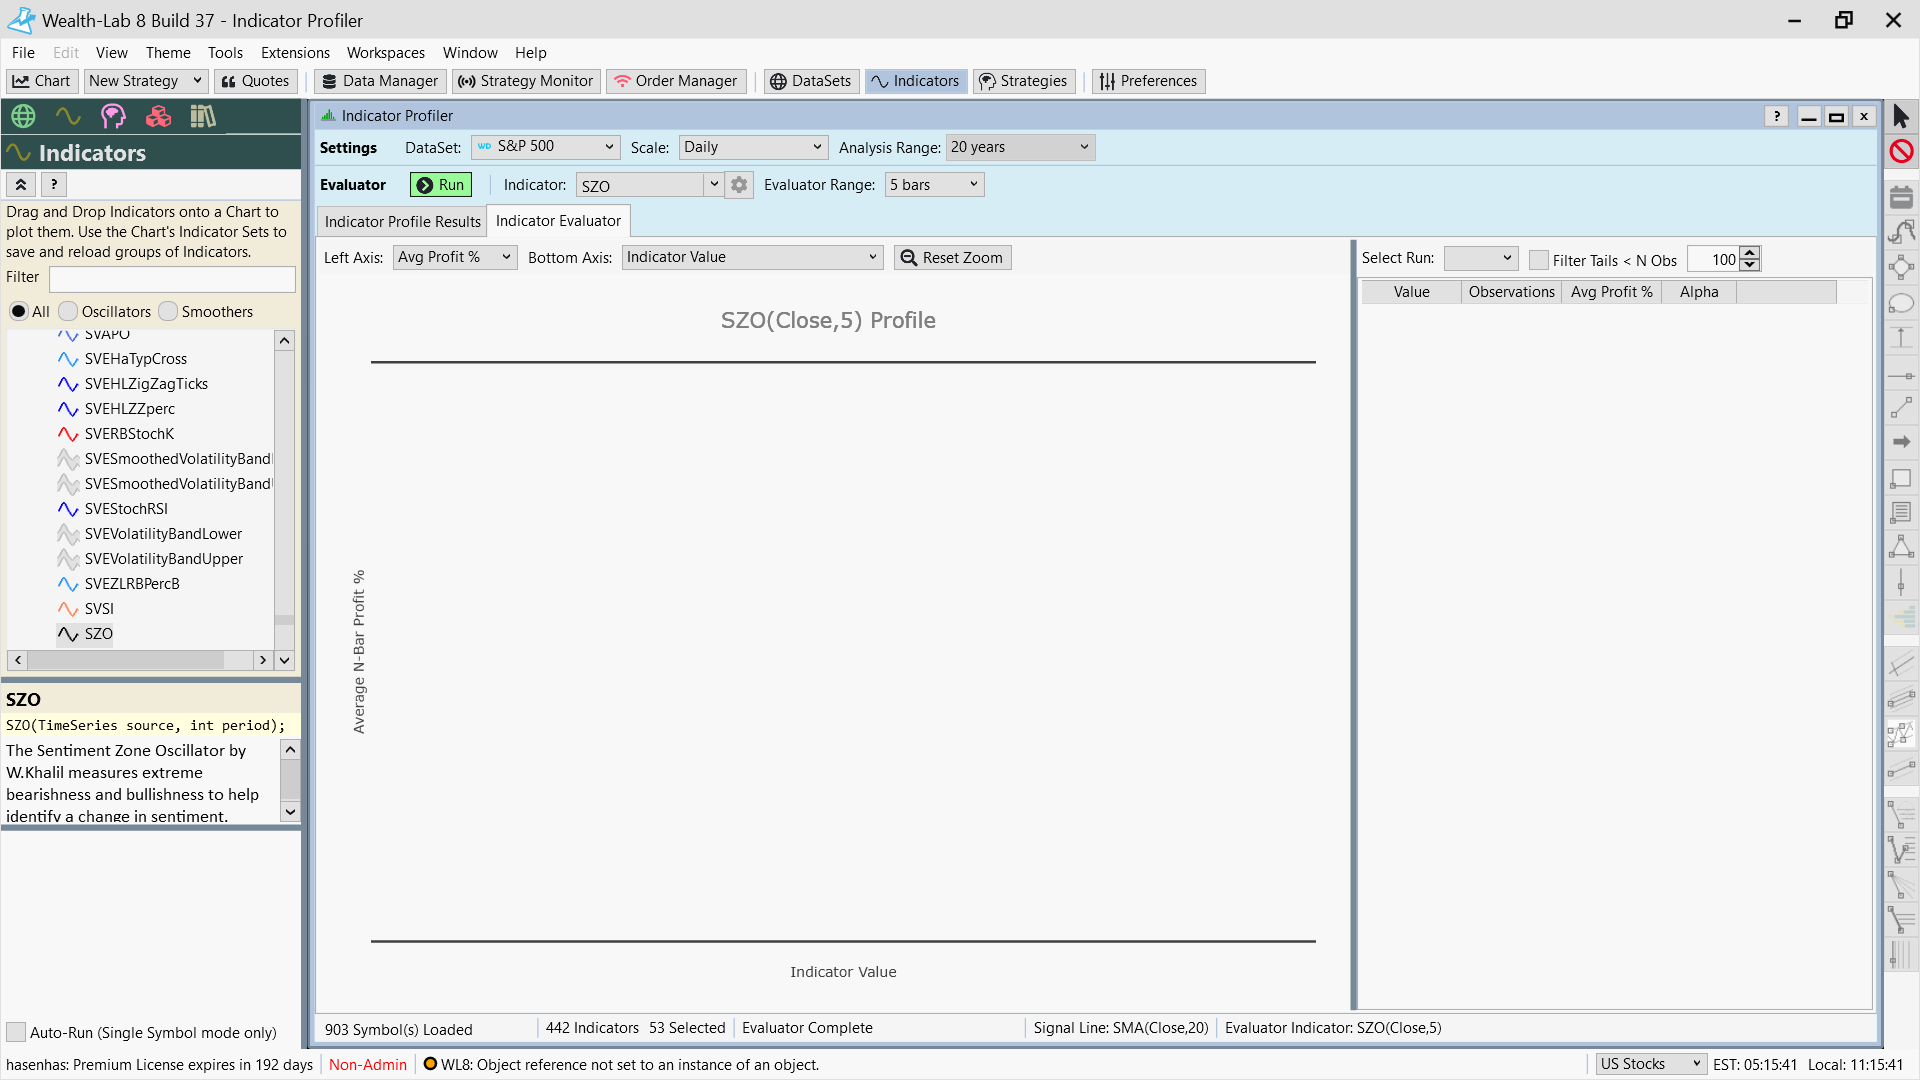Screen dimensions: 1920x1080
Task: Open Preferences from the toolbar
Action: [x=1147, y=81]
